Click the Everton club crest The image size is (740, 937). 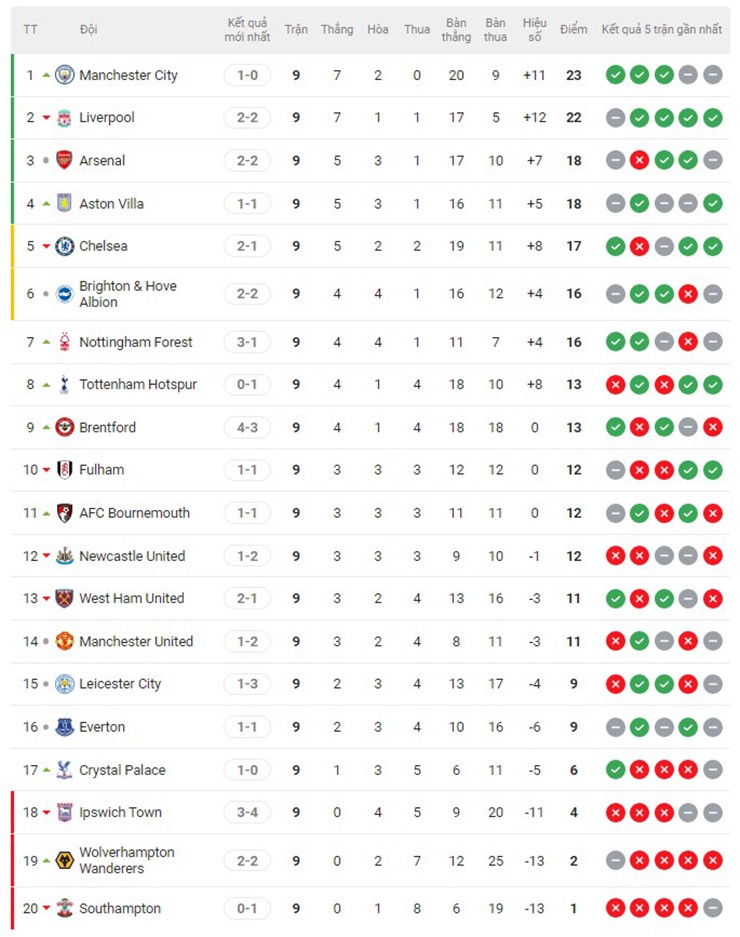(64, 727)
